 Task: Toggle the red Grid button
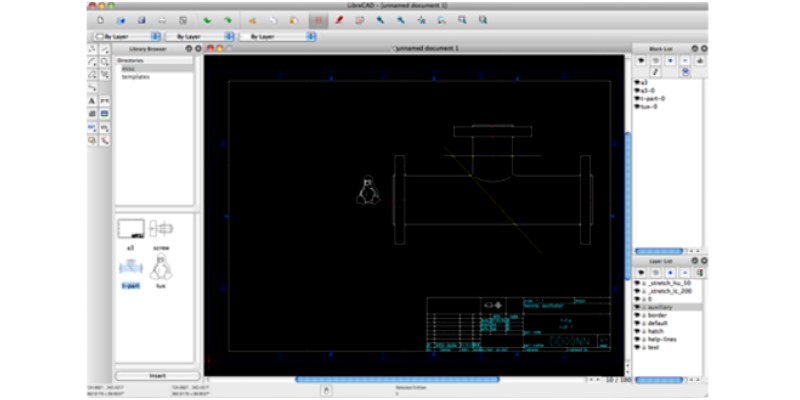(318, 20)
